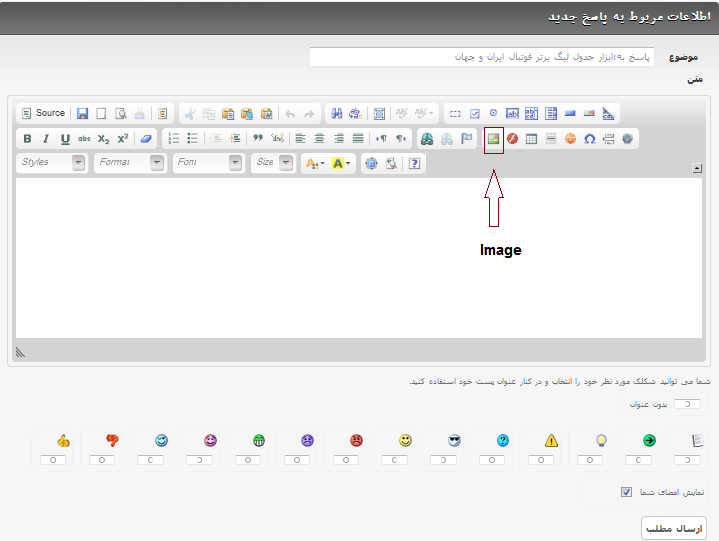Select the بدون عنوان radio option
Image resolution: width=719 pixels, height=541 pixels.
point(687,405)
